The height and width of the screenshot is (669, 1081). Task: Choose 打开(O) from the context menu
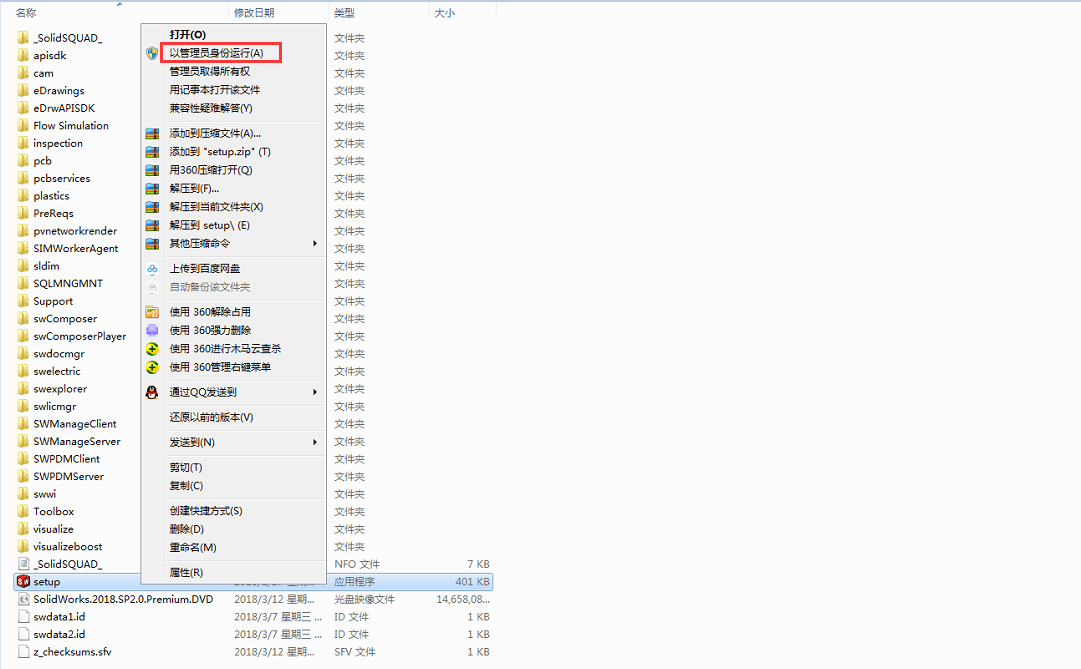tap(188, 34)
